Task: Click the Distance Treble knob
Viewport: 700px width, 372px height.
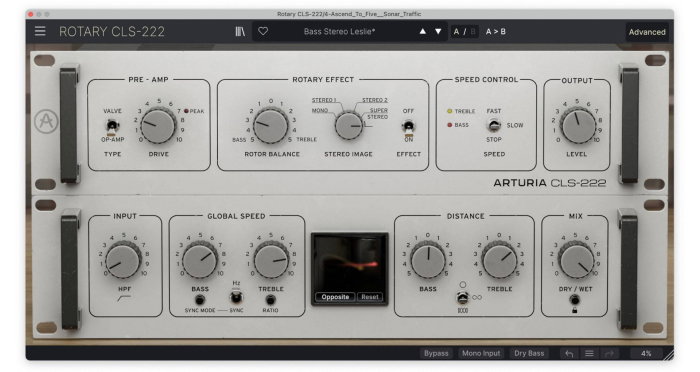Action: 500,261
